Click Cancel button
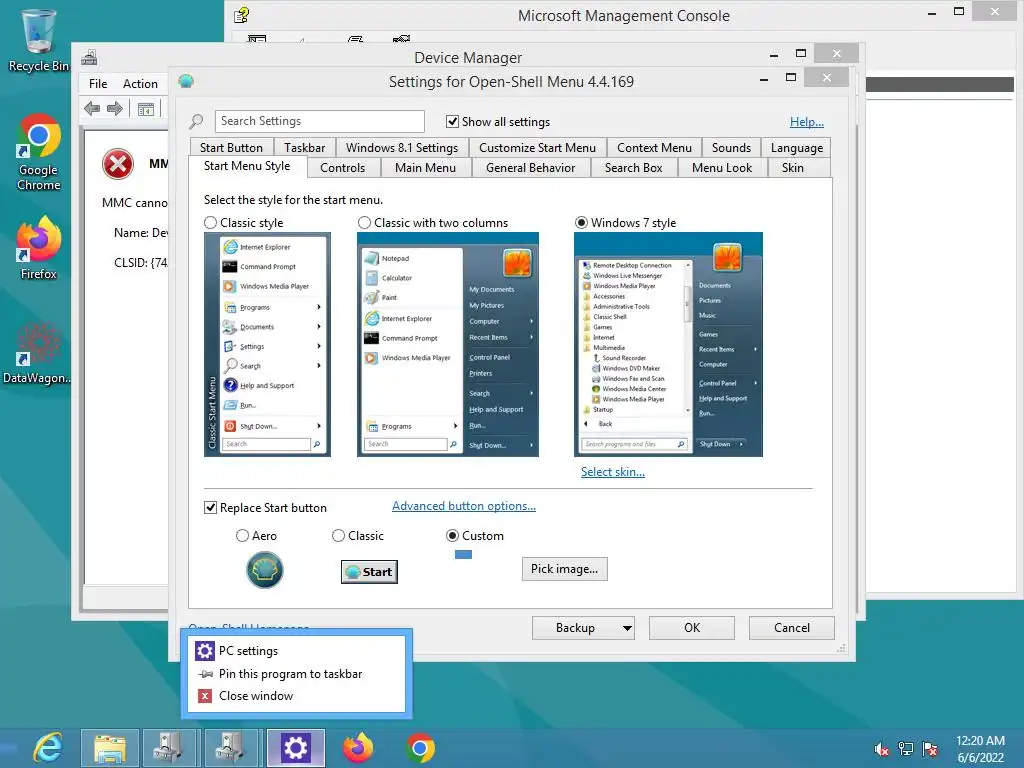This screenshot has height=768, width=1024. click(792, 628)
